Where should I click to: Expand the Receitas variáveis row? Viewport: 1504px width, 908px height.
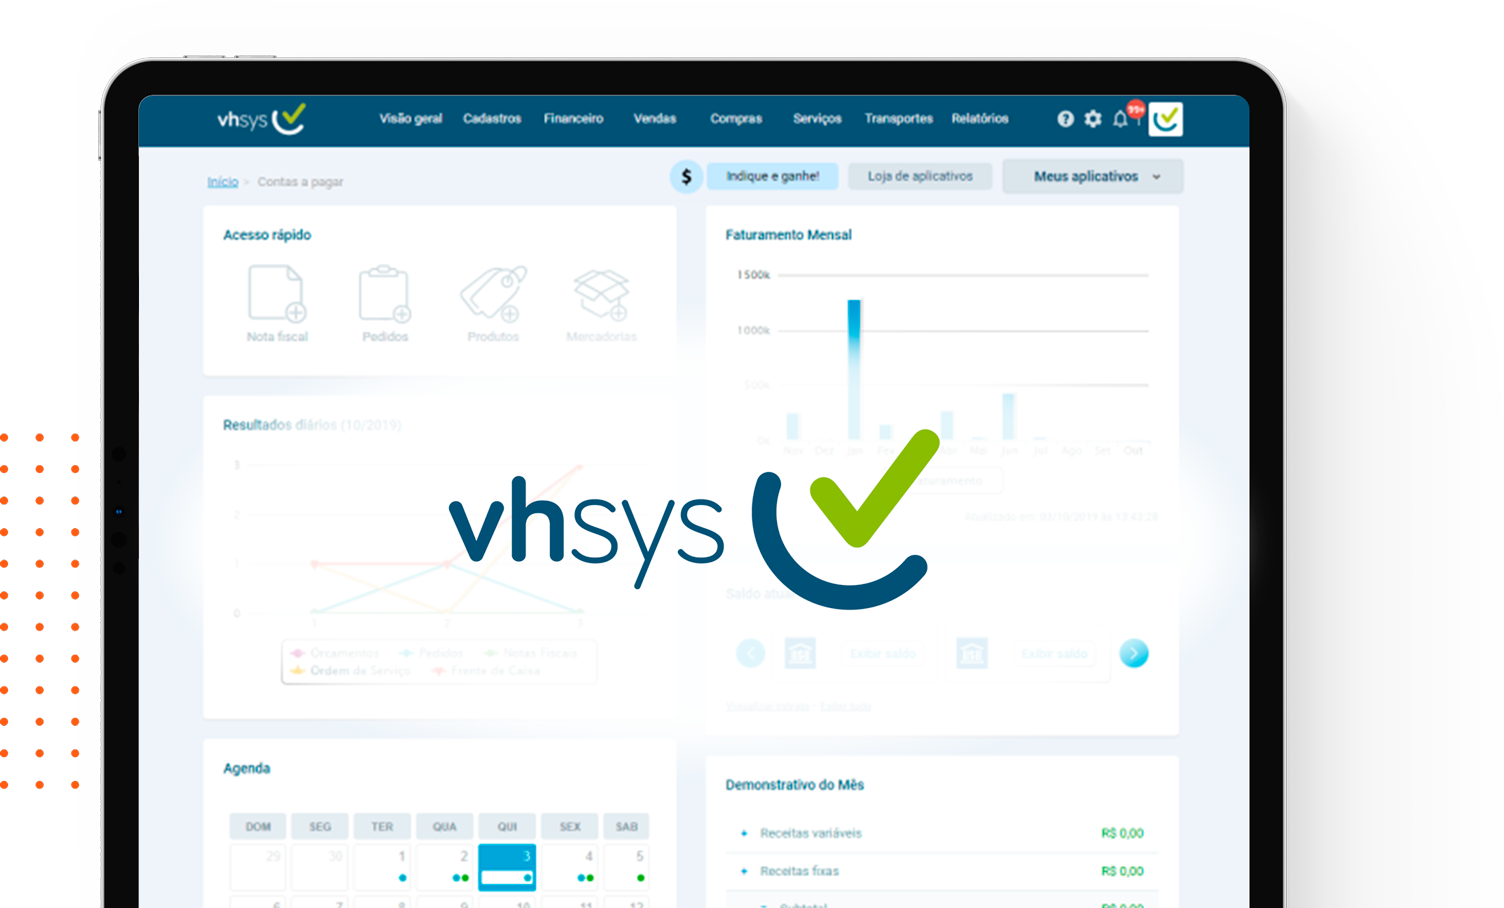point(744,833)
